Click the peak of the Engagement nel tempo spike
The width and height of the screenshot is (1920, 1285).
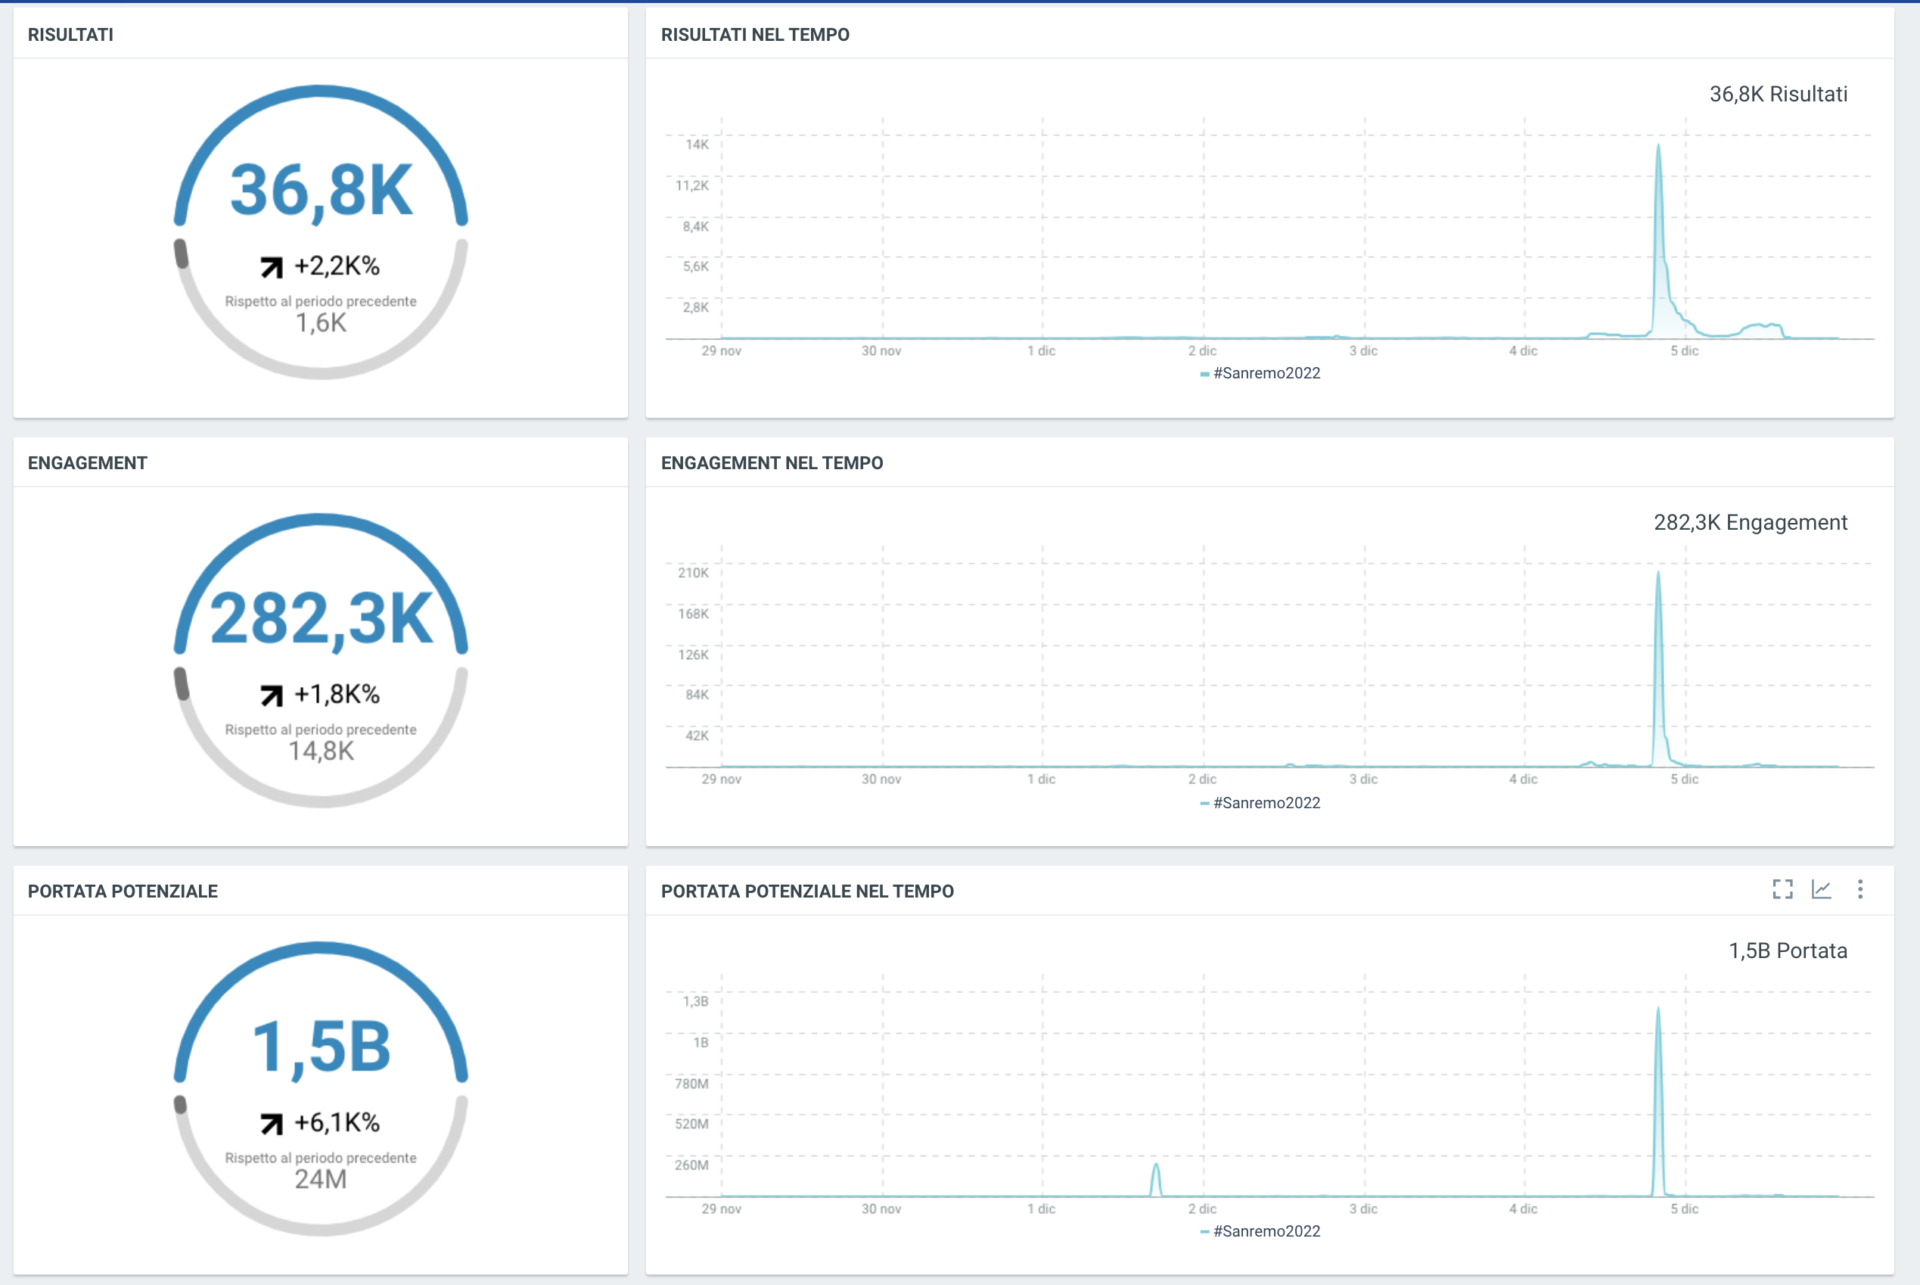(1658, 574)
